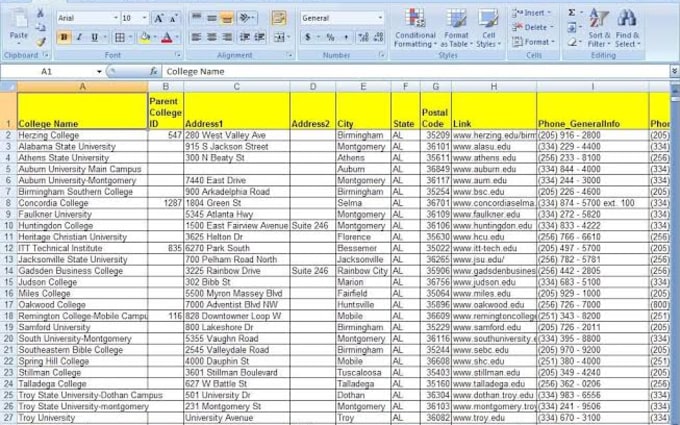This screenshot has width=680, height=425.
Task: Click the Align Text Left icon
Action: point(196,37)
